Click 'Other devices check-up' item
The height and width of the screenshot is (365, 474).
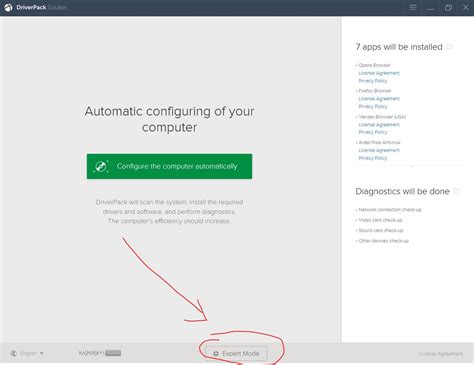(384, 241)
